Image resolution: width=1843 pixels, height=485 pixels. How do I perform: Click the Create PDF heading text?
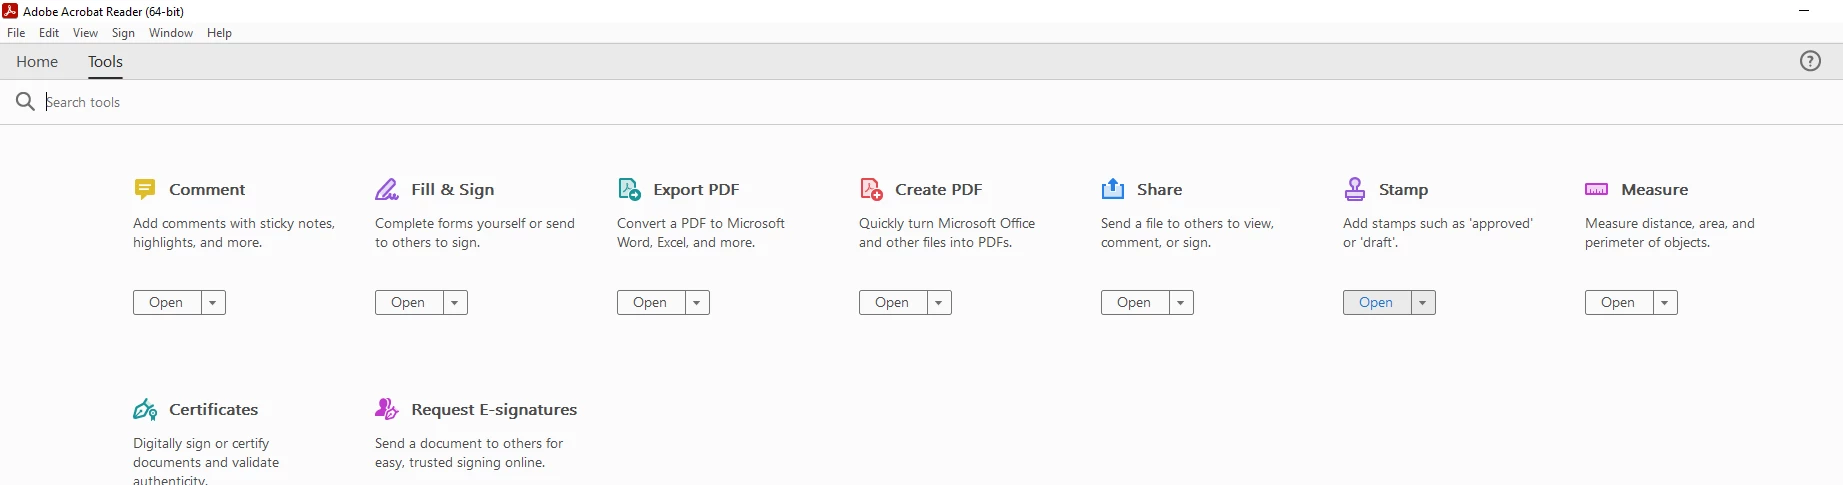[x=939, y=189]
